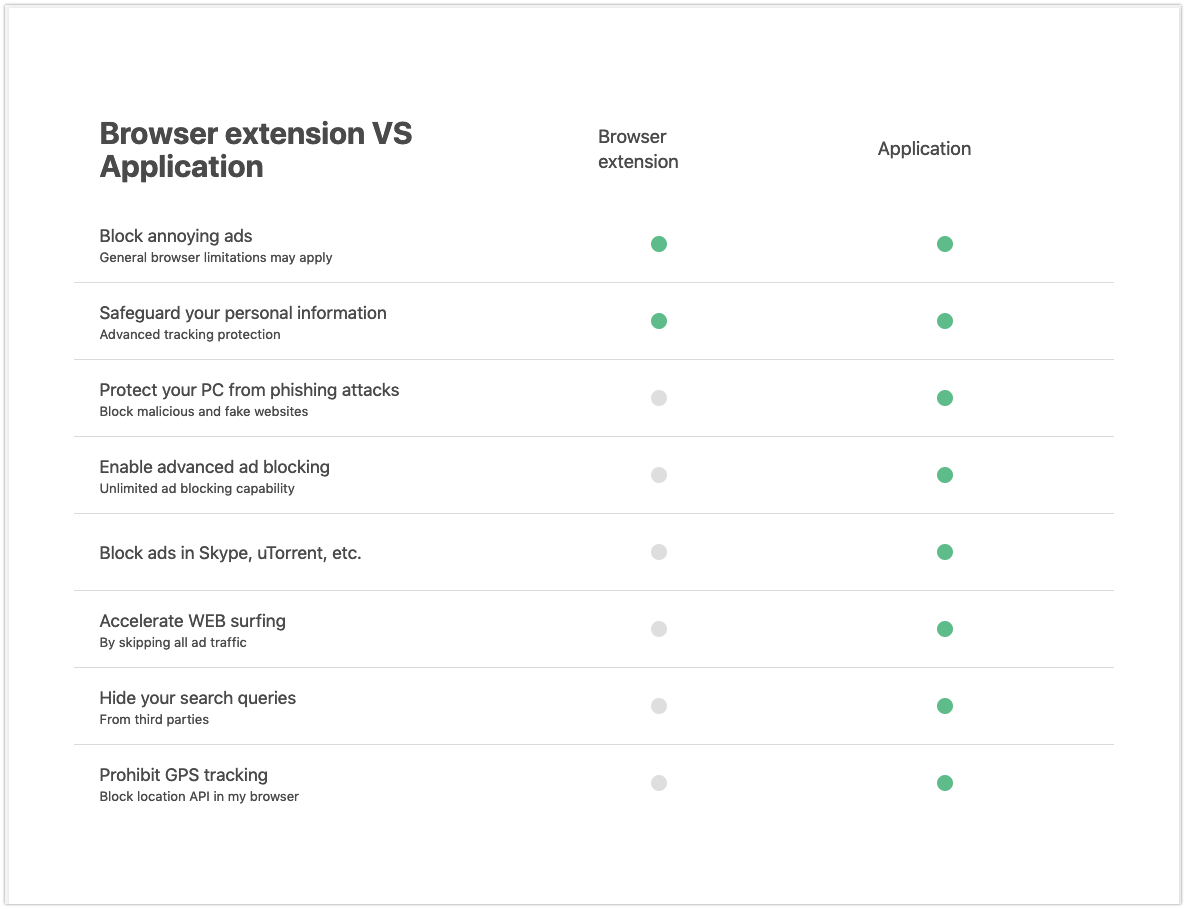Image resolution: width=1186 pixels, height=909 pixels.
Task: Click Block ads in Skype, uTorrent, etc. text
Action: (230, 553)
